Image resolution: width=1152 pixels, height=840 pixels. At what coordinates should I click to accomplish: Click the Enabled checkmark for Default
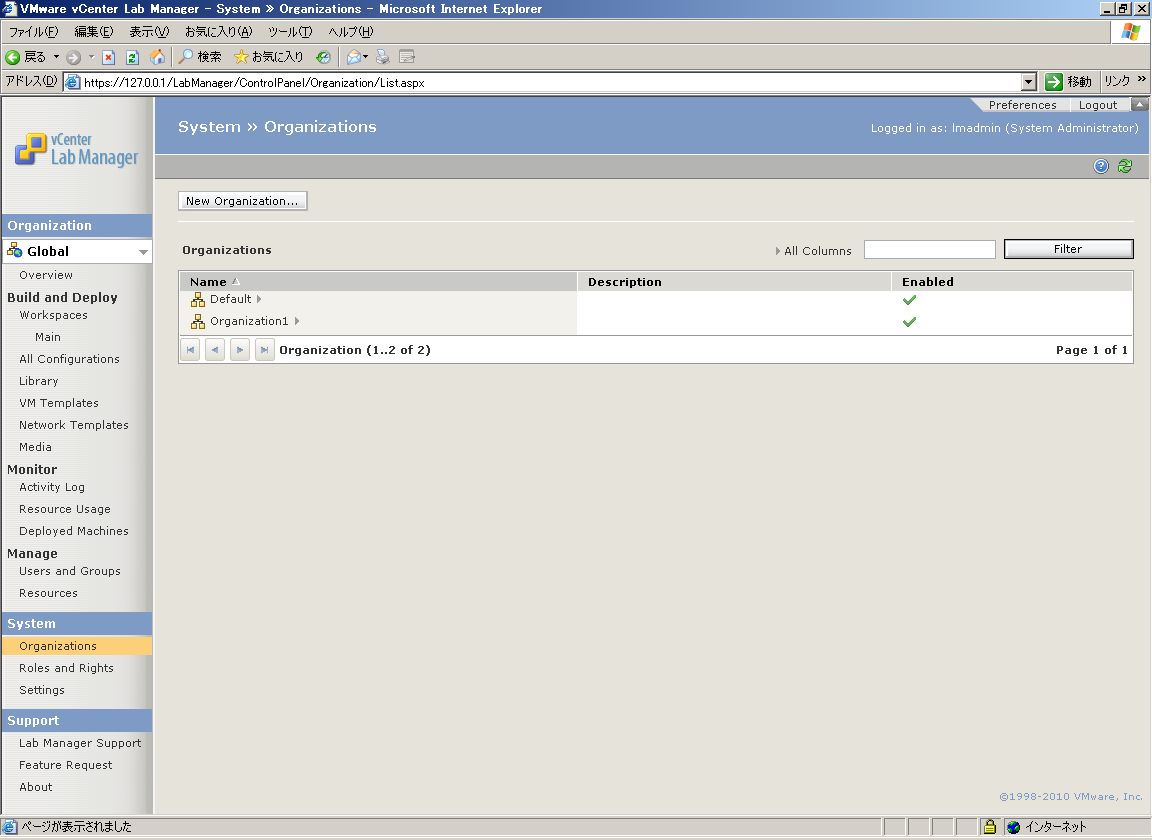point(910,300)
